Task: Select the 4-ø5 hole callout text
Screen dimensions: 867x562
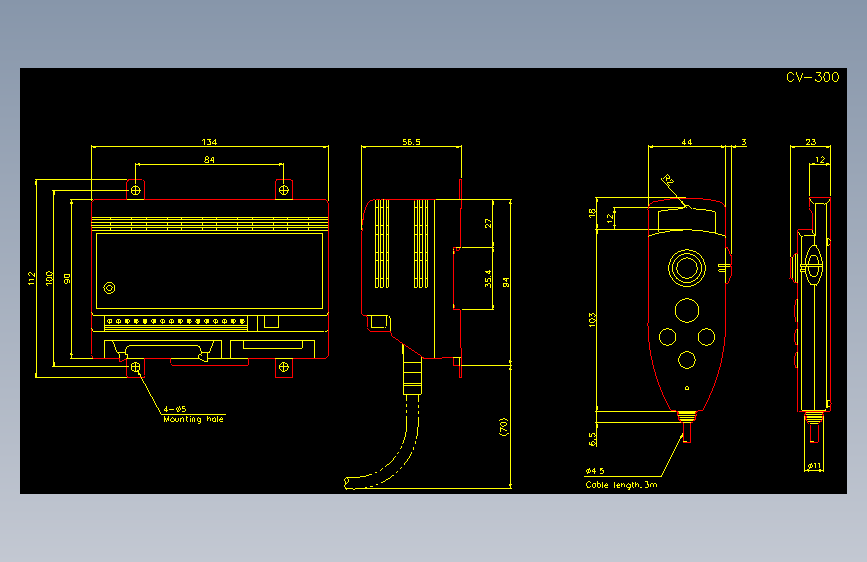Action: click(175, 409)
